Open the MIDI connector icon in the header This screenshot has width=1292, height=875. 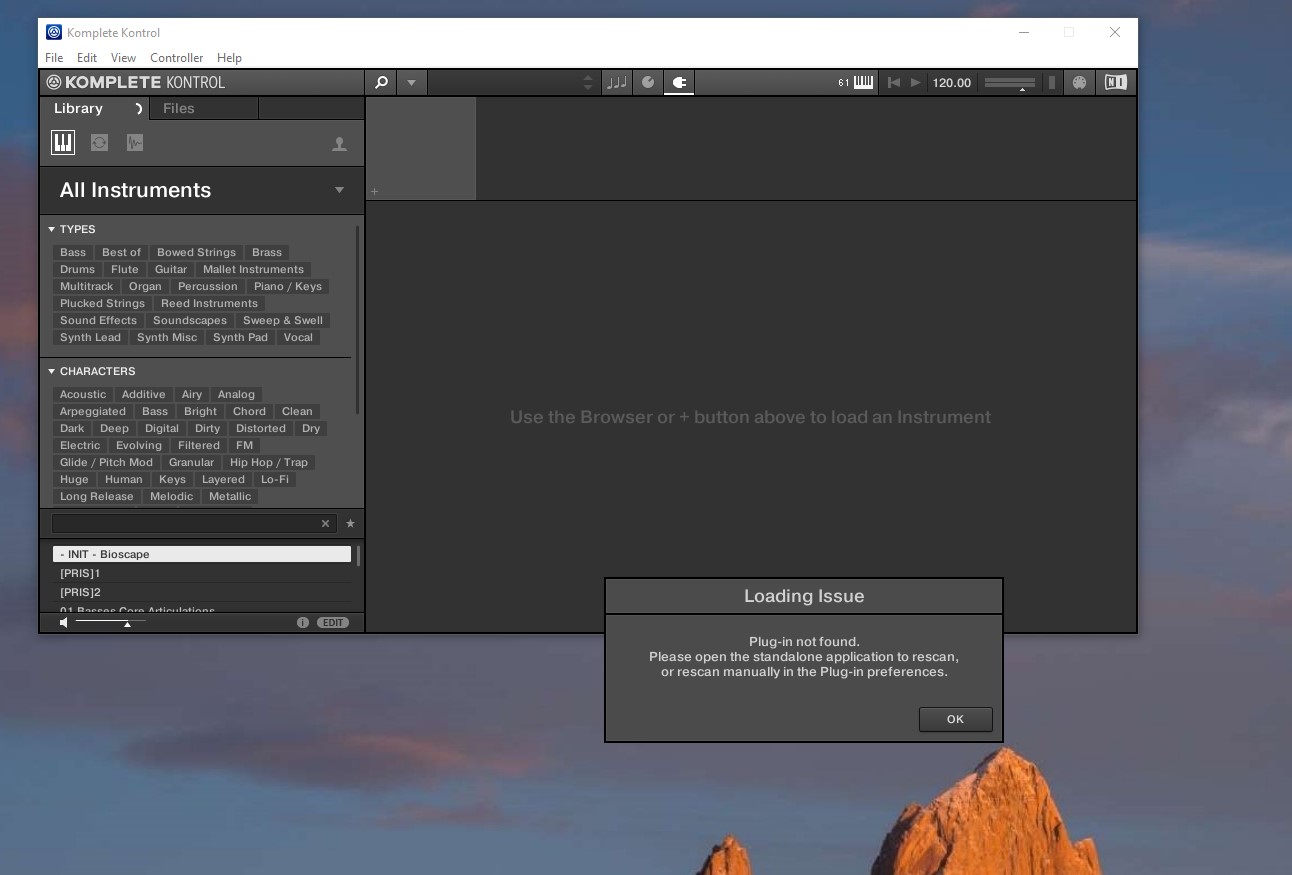pos(1079,83)
